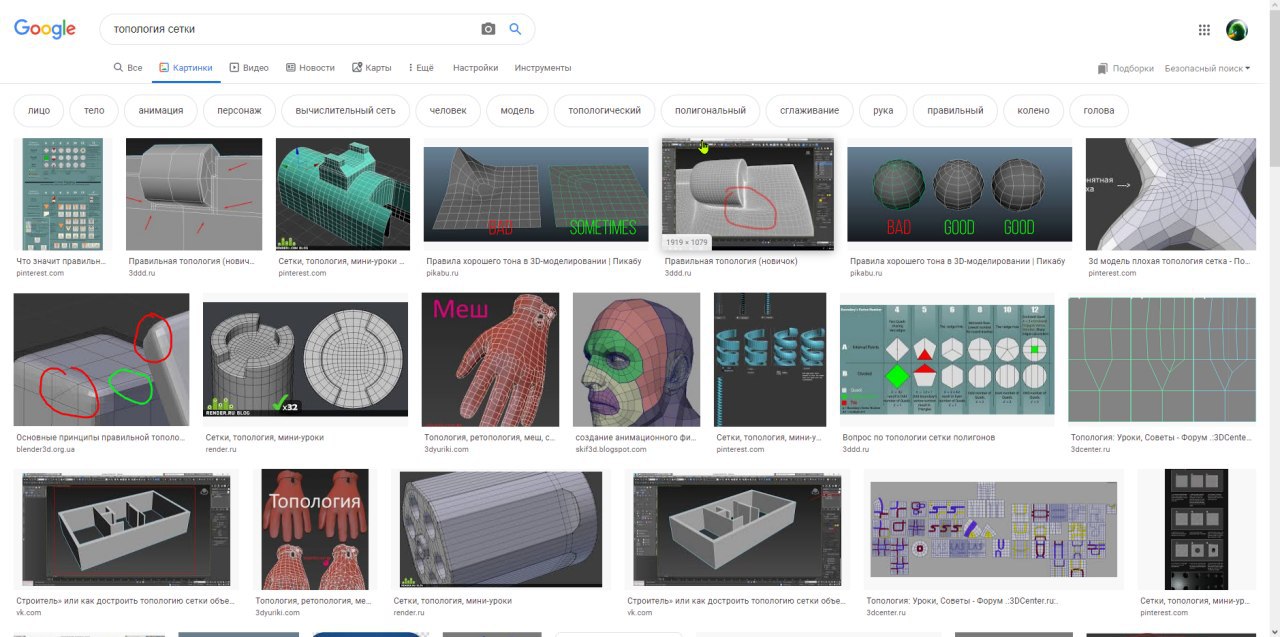The height and width of the screenshot is (637, 1280).
Task: Open the polygon shapes table thumbnail
Action: (x=947, y=359)
